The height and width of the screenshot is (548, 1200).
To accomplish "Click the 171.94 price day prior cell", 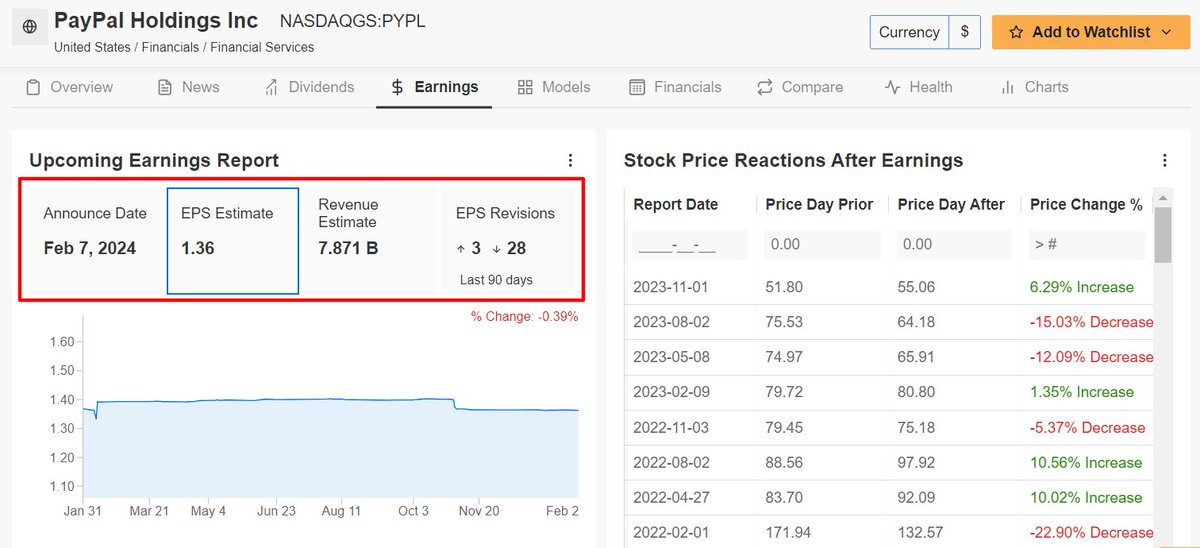I will pyautogui.click(x=789, y=532).
